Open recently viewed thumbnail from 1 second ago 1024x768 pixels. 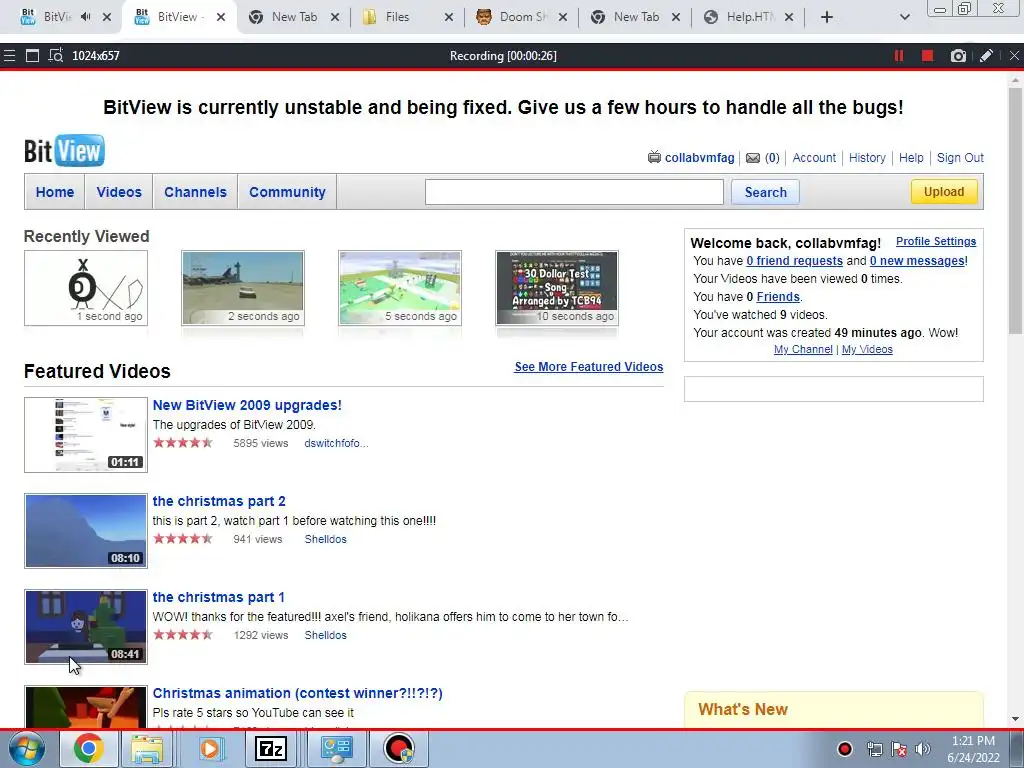click(x=86, y=288)
